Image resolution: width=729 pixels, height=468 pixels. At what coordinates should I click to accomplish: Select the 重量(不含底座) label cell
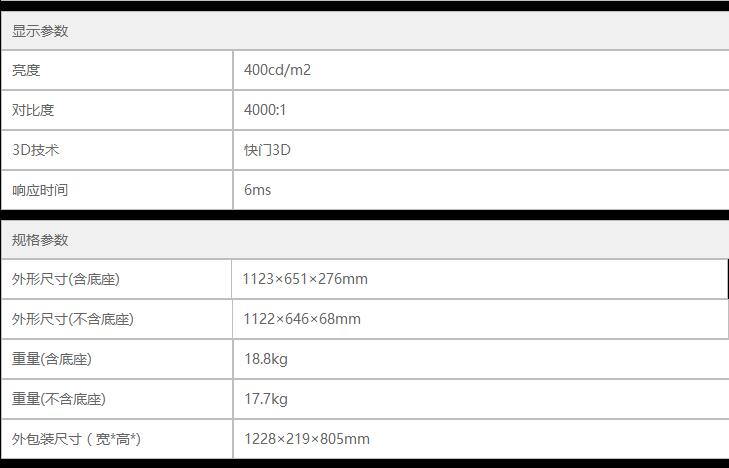[x=59, y=399]
